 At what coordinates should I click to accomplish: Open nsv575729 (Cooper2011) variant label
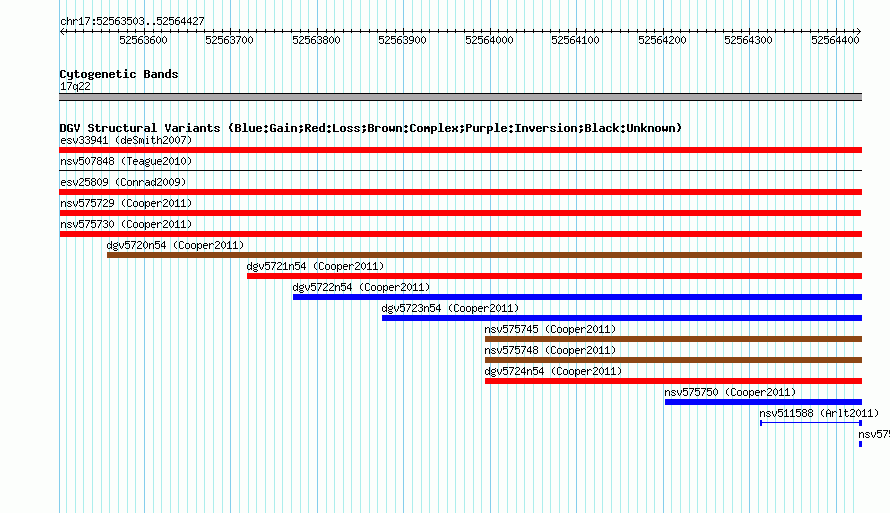click(126, 203)
